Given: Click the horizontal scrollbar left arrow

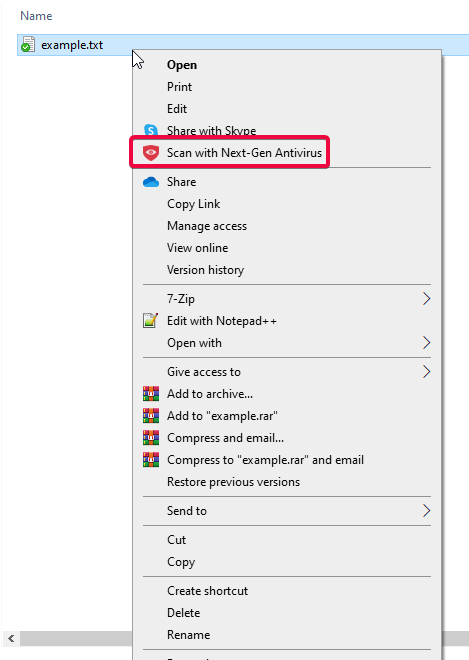Looking at the screenshot, I should [x=11, y=639].
